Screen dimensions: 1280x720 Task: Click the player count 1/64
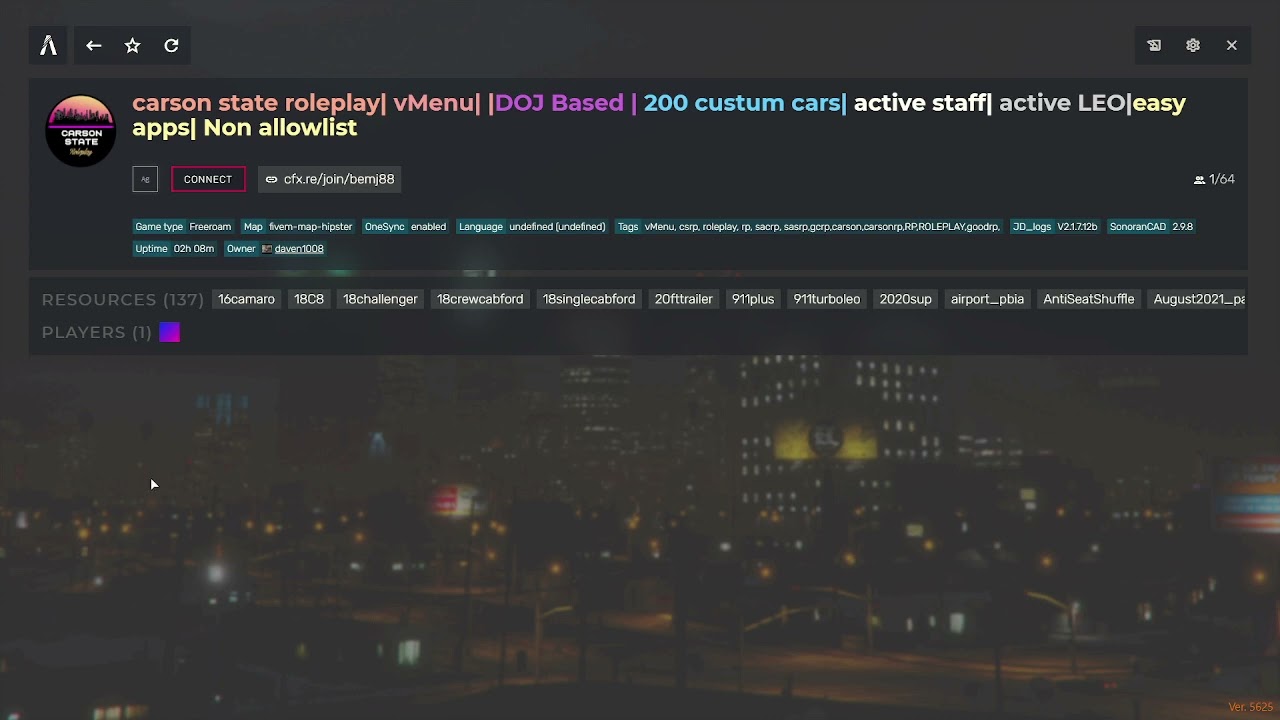coord(1215,179)
